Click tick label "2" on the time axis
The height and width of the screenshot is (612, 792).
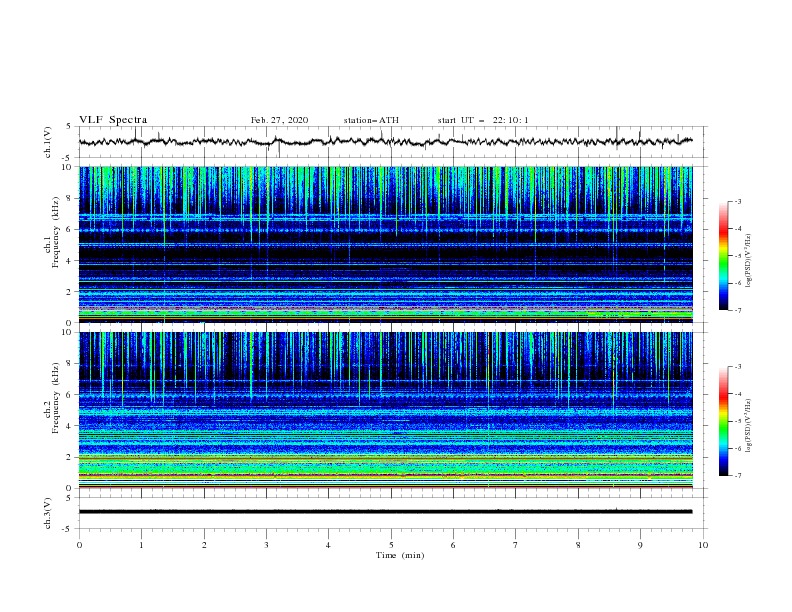(204, 545)
